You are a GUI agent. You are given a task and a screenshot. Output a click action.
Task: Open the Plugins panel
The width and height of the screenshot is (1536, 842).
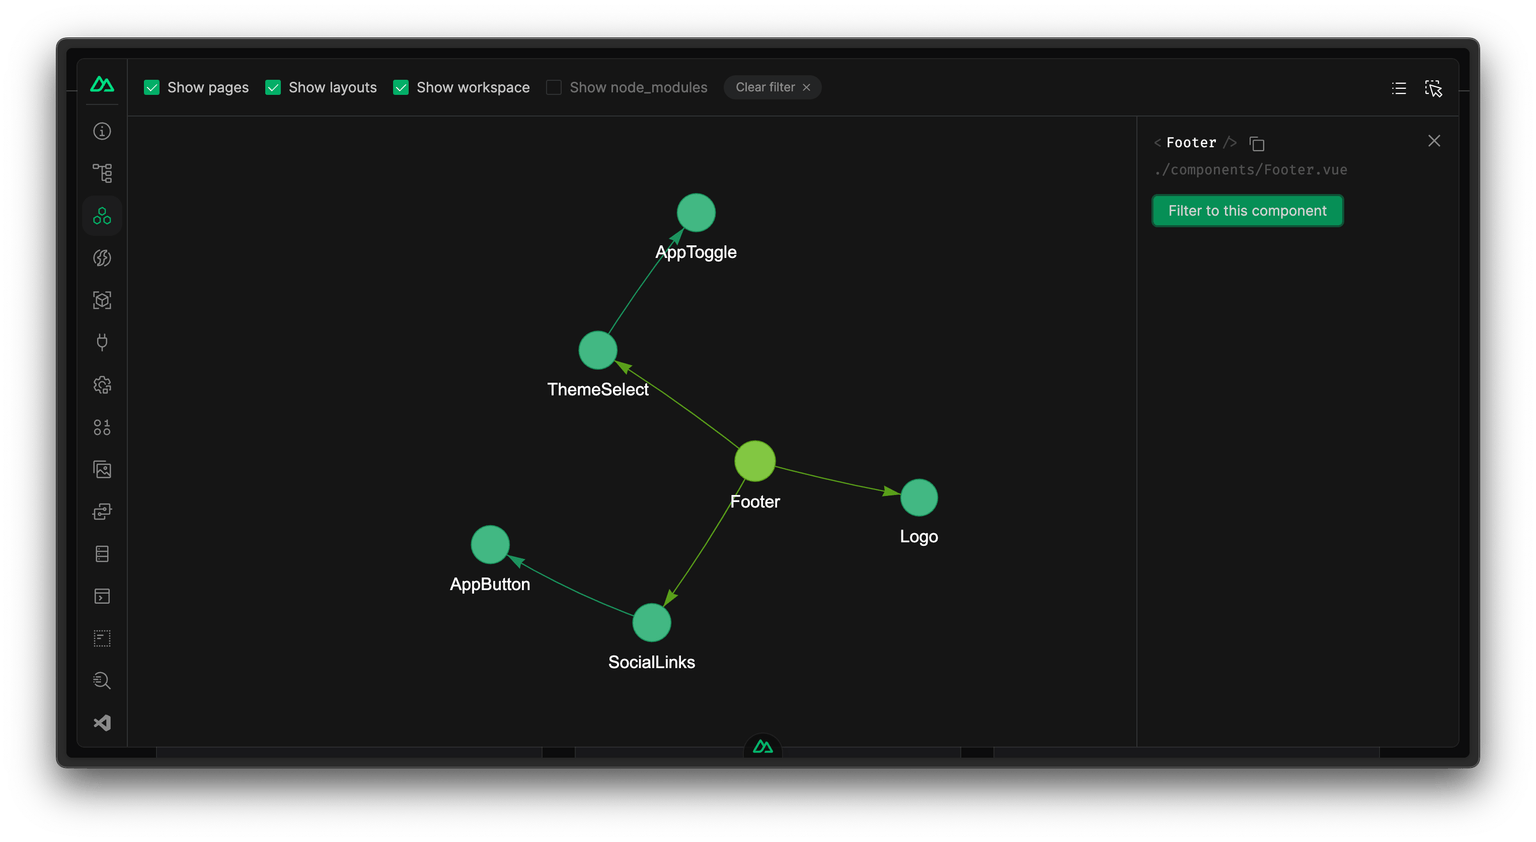click(101, 341)
